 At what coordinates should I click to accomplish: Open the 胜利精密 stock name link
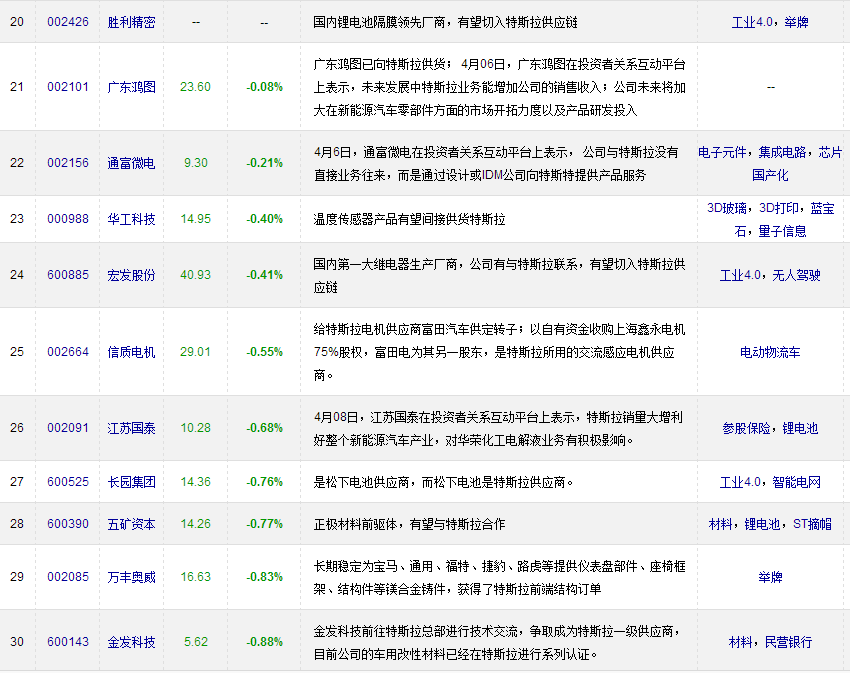131,22
